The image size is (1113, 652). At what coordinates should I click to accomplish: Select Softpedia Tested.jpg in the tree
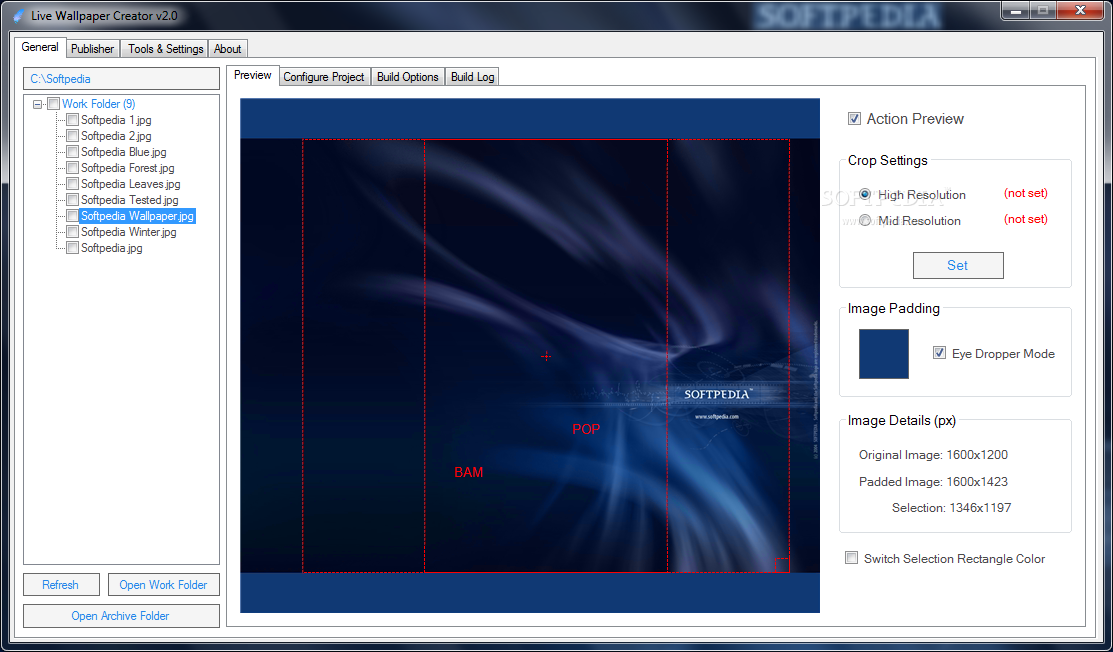[x=130, y=200]
